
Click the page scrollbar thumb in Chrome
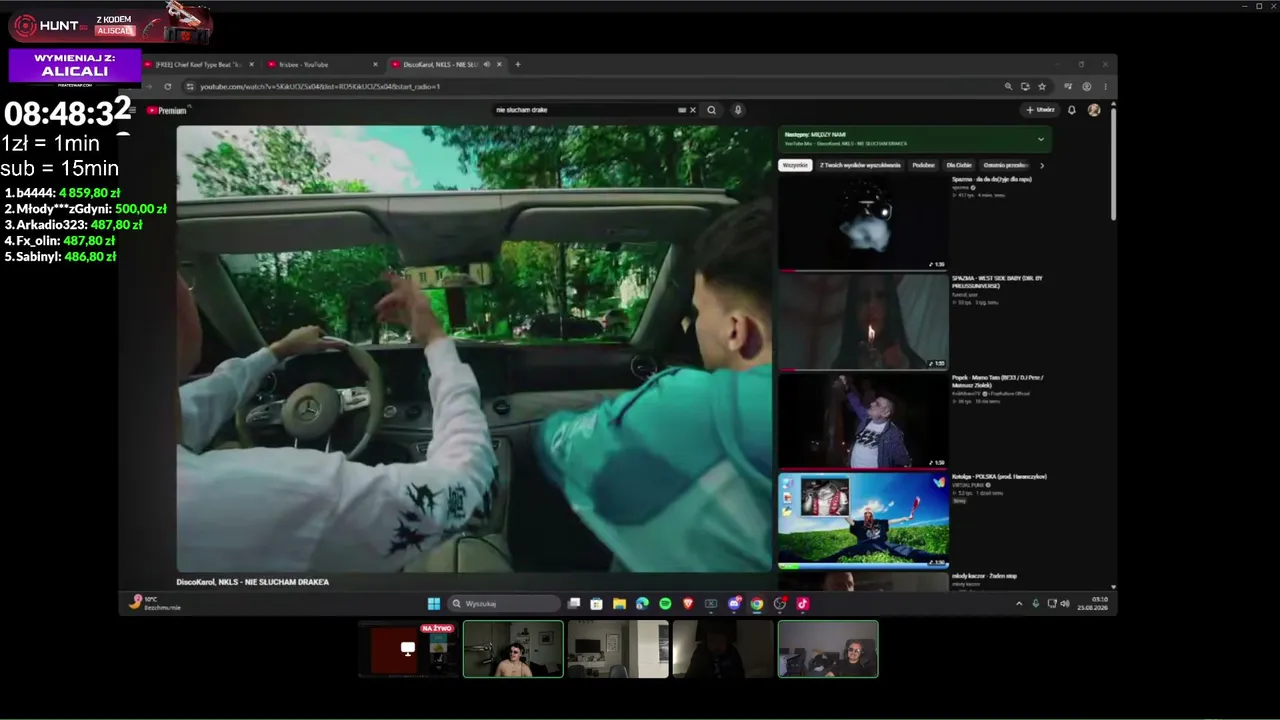click(x=1113, y=162)
